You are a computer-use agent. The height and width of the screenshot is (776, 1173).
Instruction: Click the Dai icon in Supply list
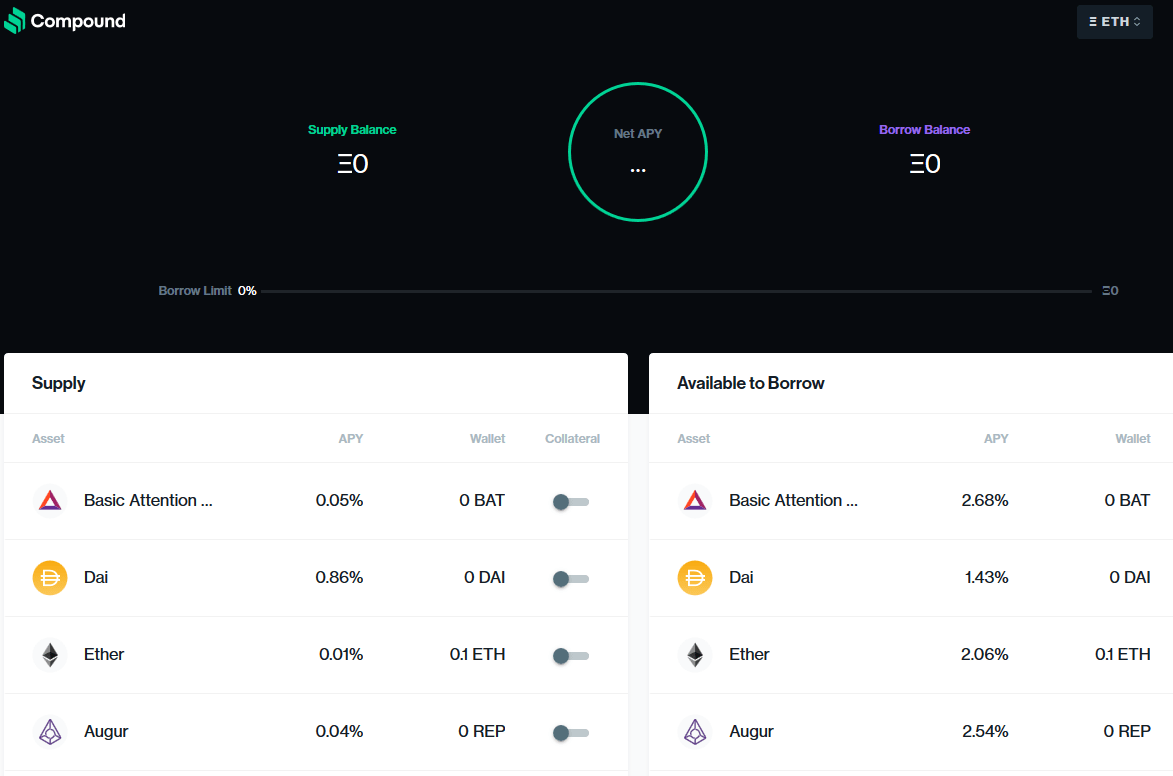coord(50,578)
